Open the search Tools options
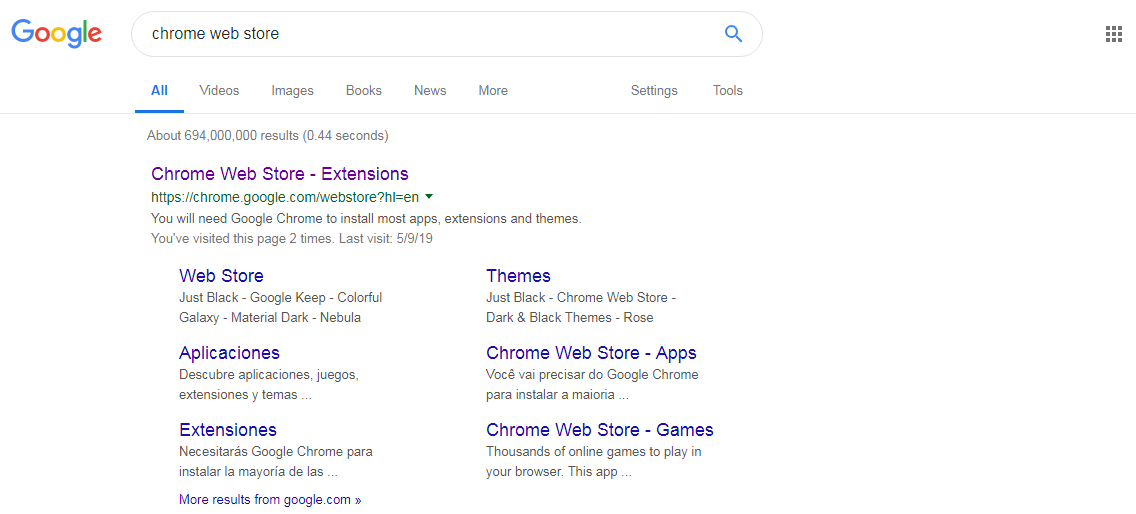Image resolution: width=1136 pixels, height=514 pixels. coord(727,91)
